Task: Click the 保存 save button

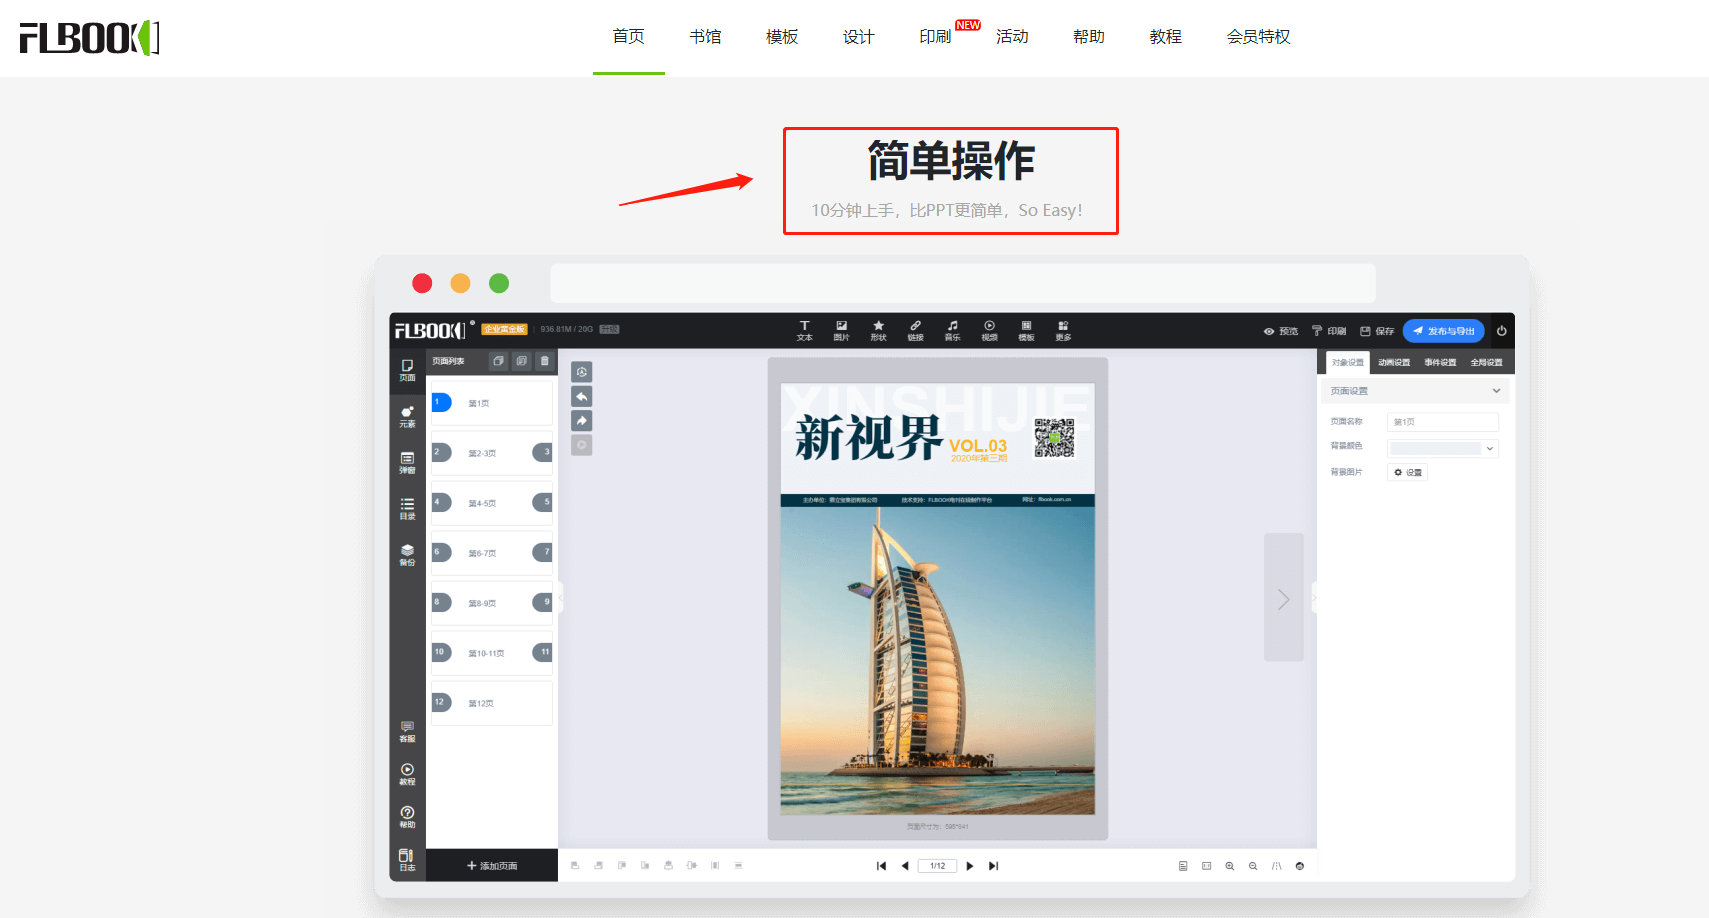Action: tap(1377, 331)
